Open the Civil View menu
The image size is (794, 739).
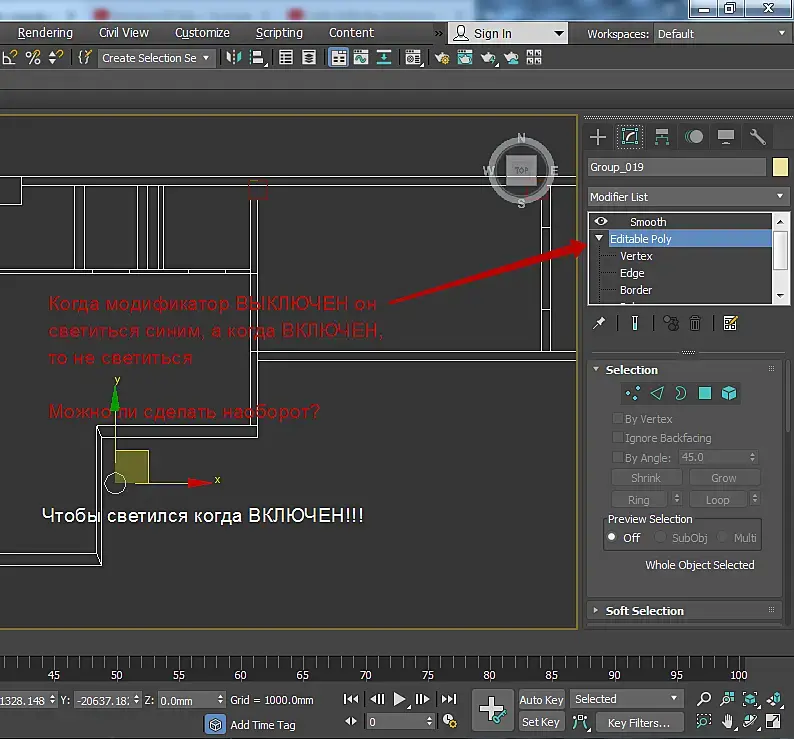pyautogui.click(x=124, y=33)
